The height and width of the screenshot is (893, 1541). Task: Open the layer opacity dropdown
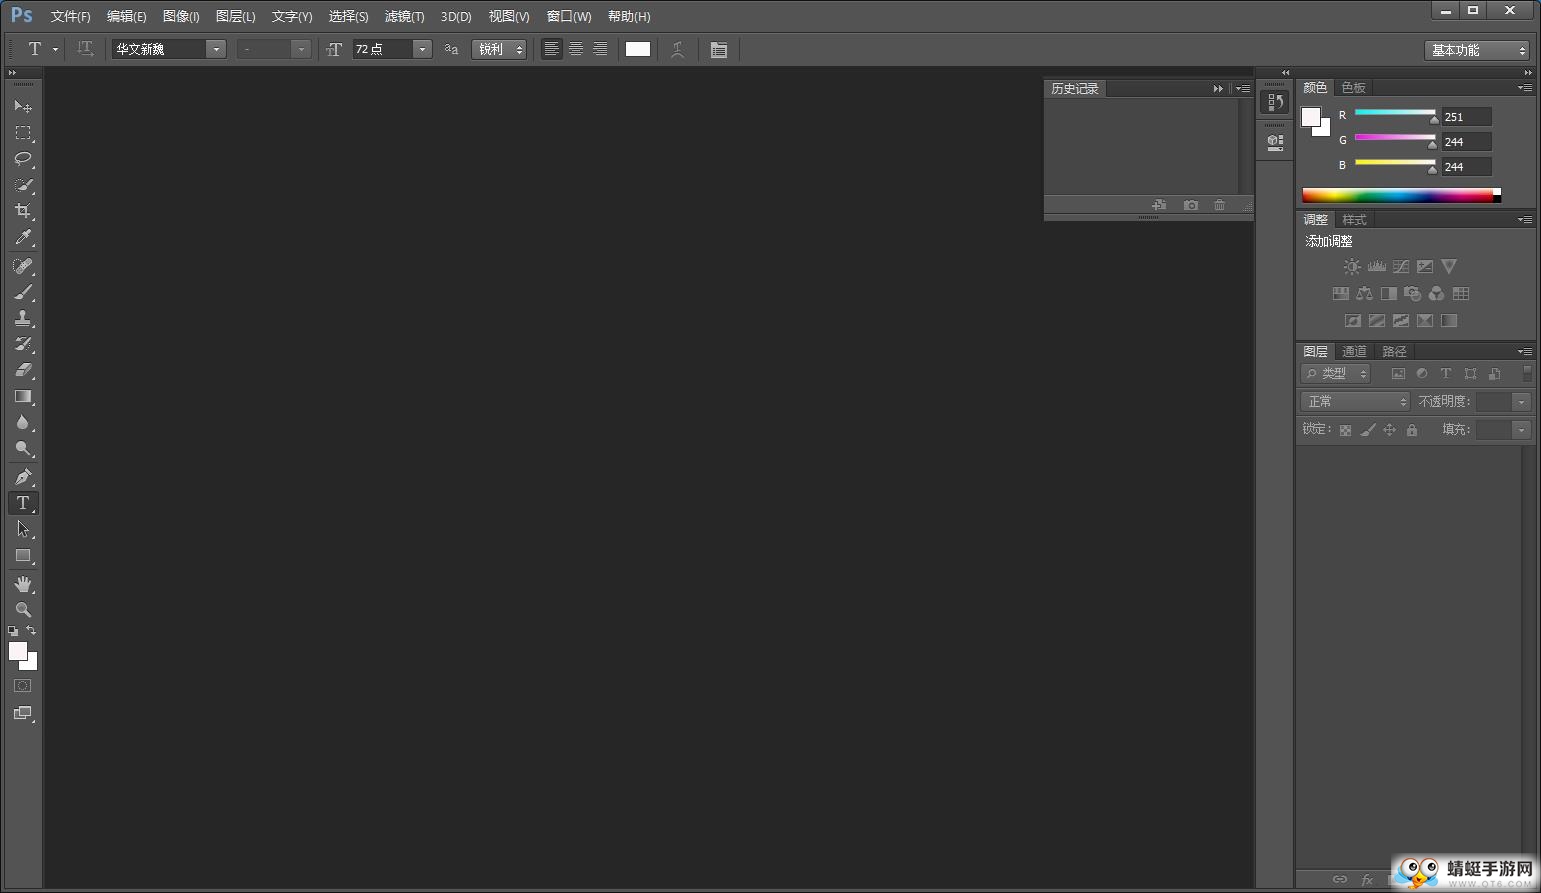(1521, 402)
